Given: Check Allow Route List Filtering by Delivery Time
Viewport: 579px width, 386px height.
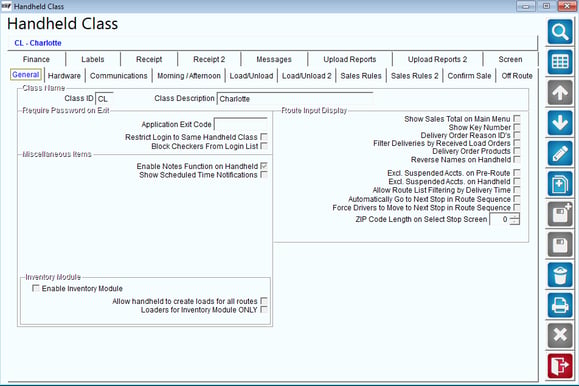Looking at the screenshot, I should 517,190.
